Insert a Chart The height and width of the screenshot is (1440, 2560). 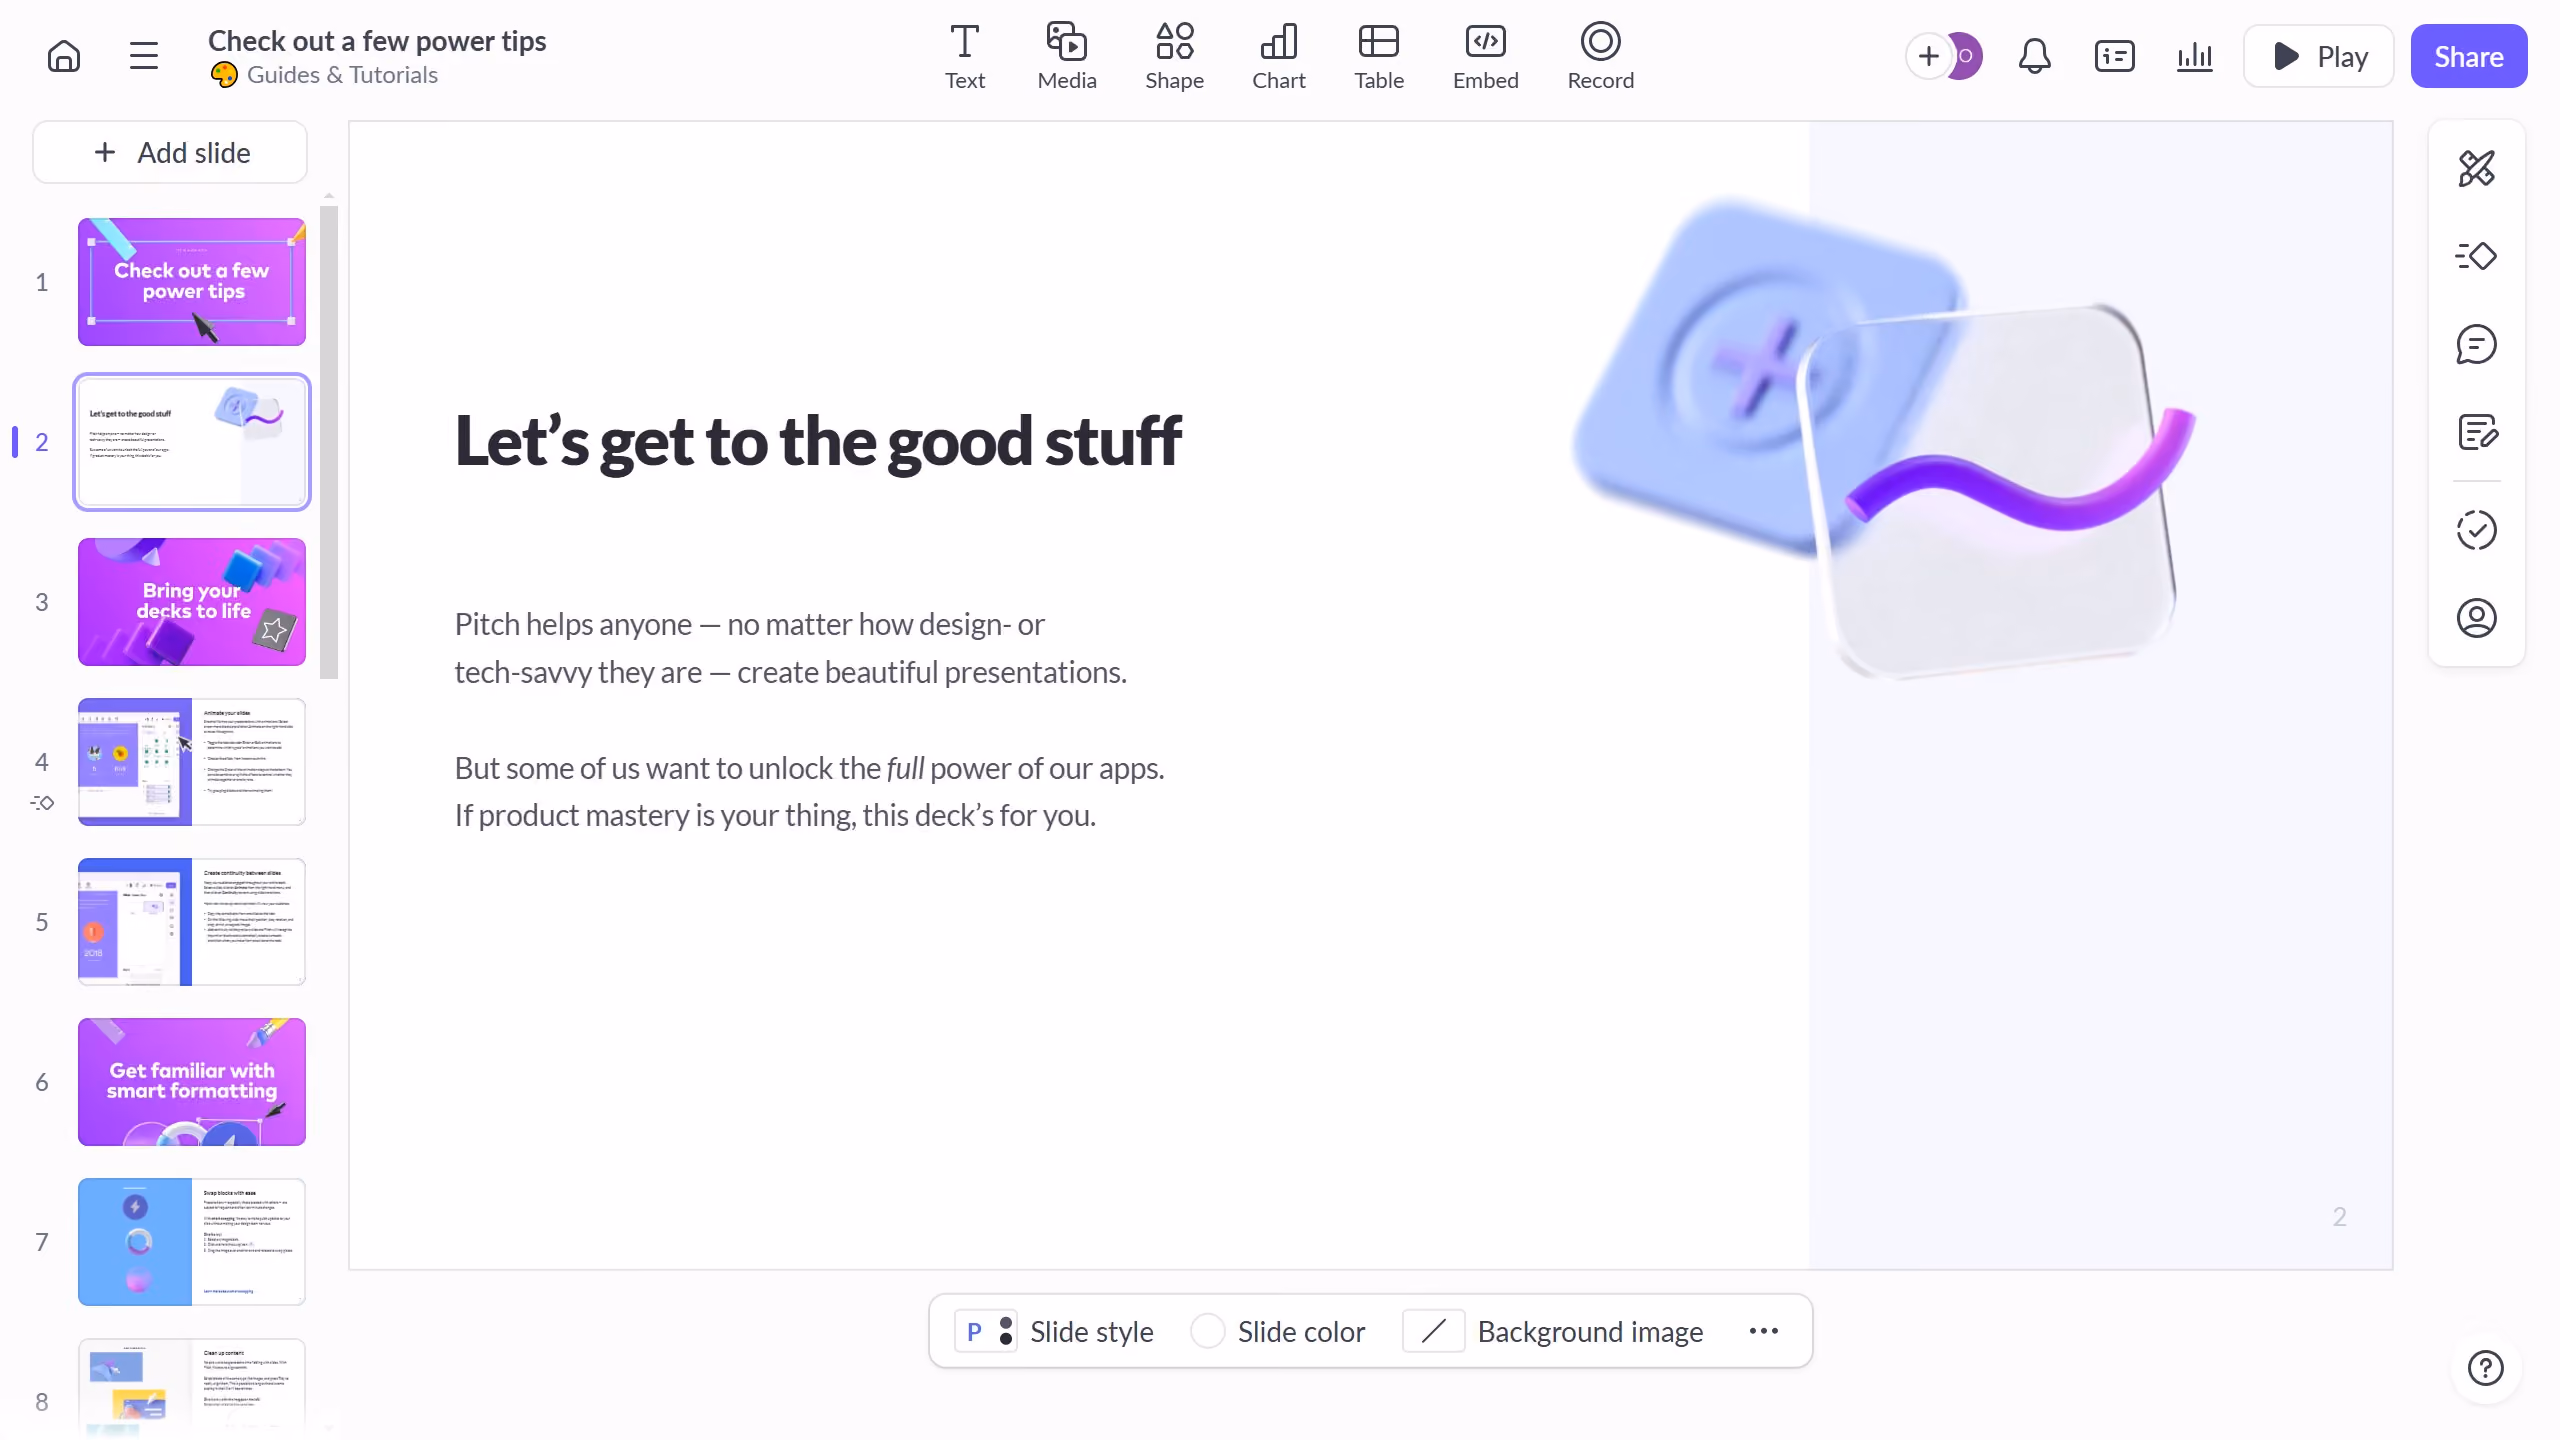point(1279,57)
